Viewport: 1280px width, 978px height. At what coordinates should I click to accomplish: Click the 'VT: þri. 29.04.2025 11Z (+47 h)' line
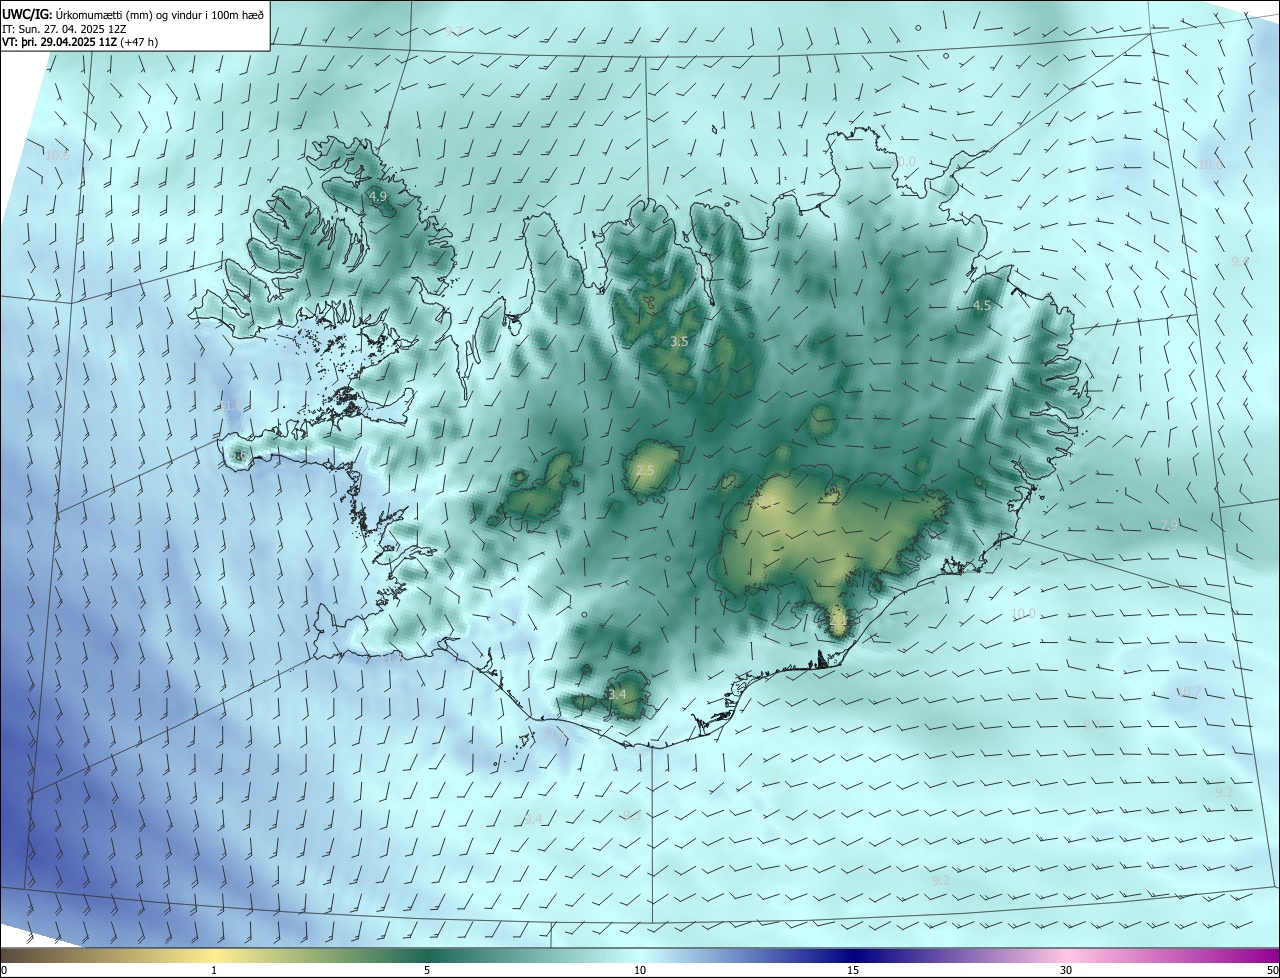(x=80, y=42)
